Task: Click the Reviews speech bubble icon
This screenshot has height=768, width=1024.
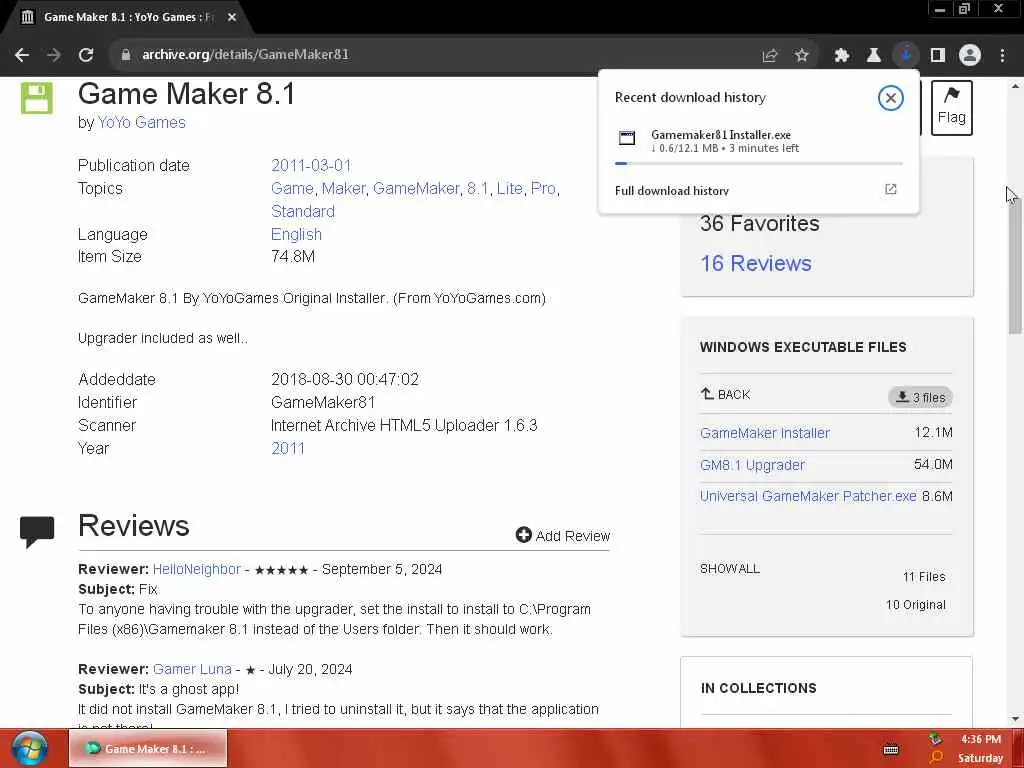Action: 37,532
